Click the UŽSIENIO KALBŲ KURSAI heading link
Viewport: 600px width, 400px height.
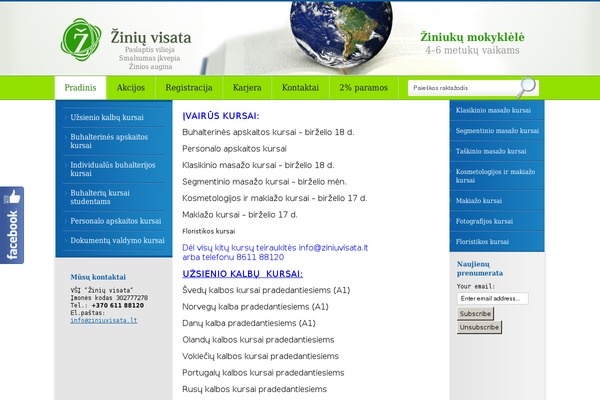click(x=243, y=274)
